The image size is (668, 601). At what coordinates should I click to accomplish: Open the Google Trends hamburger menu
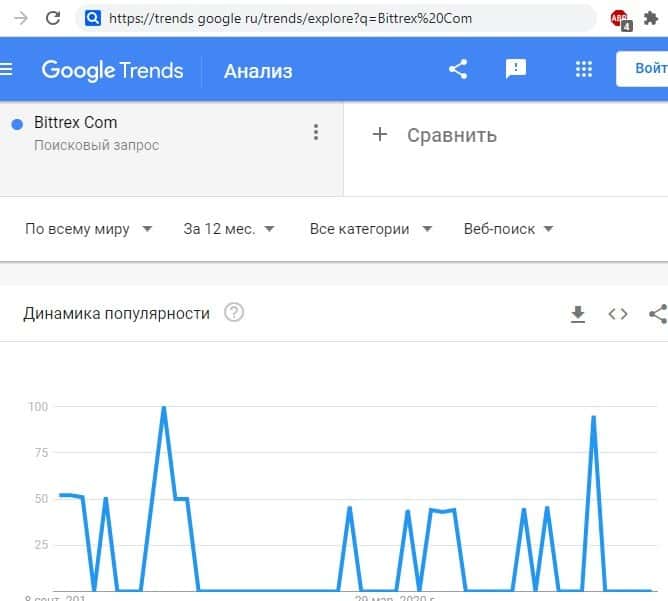point(7,70)
